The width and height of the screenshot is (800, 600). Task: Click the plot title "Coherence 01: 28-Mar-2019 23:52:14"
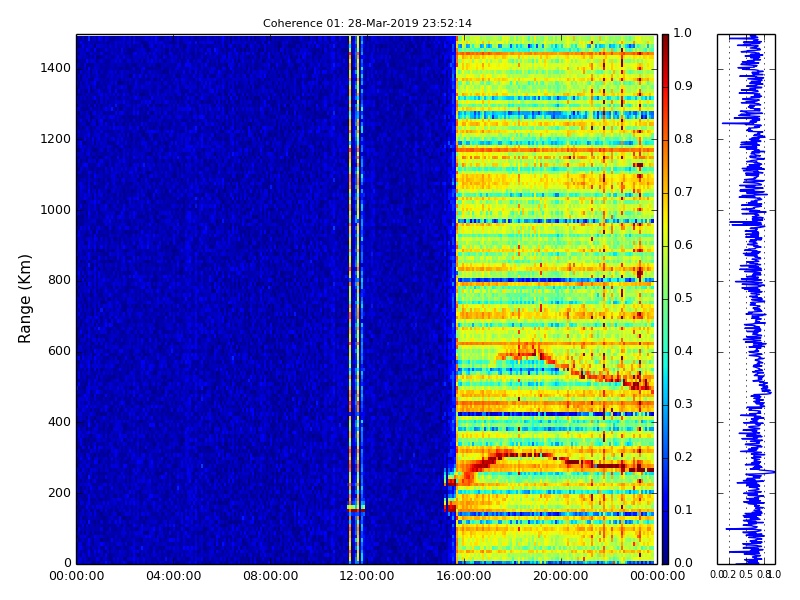[367, 23]
